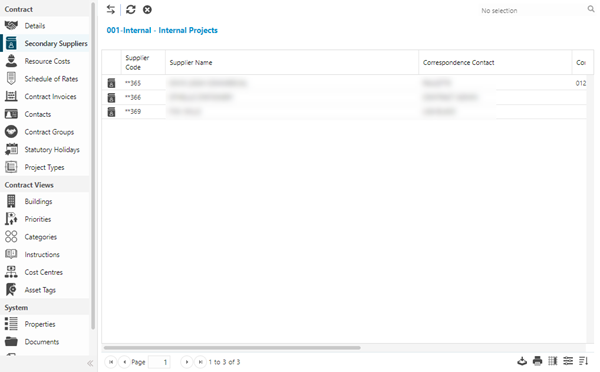Click the swap arrows toolbar icon
Image resolution: width=600 pixels, height=372 pixels.
point(111,10)
